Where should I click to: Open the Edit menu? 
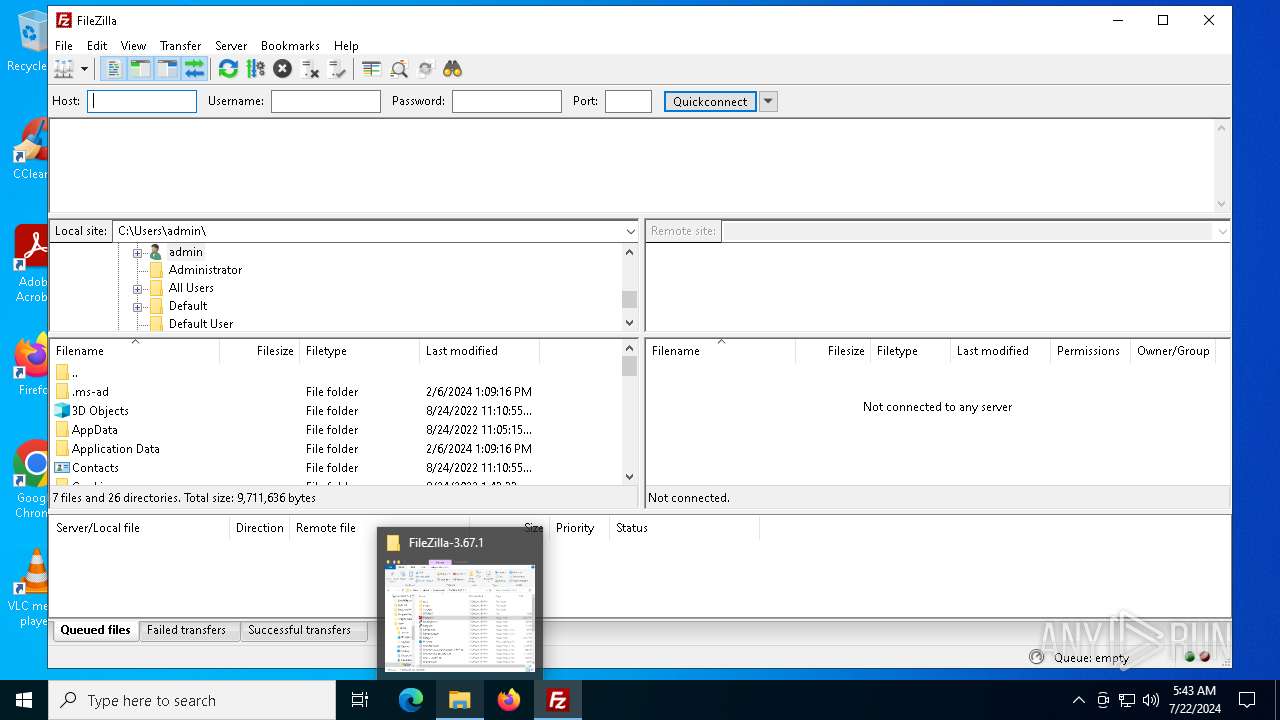tap(97, 46)
